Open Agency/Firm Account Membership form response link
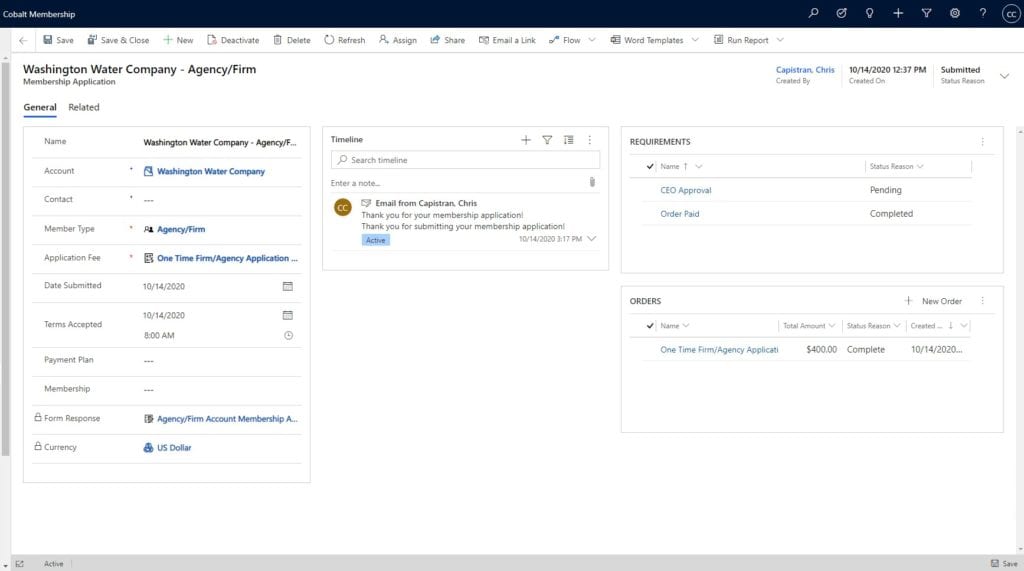The image size is (1024, 571). (227, 419)
